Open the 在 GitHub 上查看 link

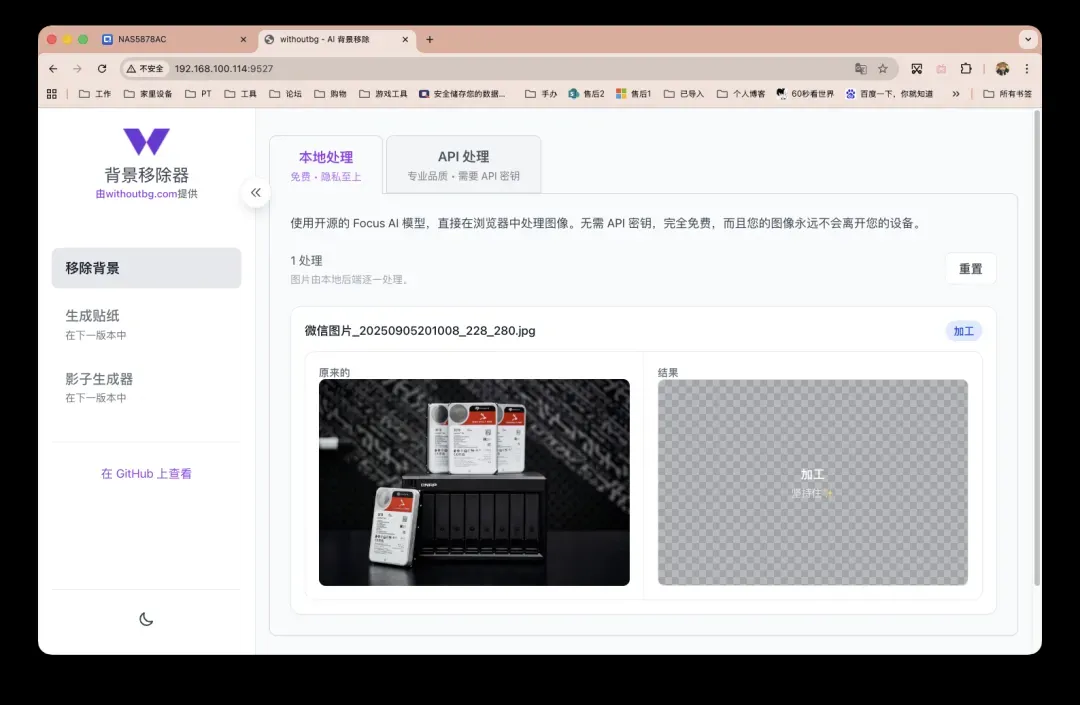146,474
